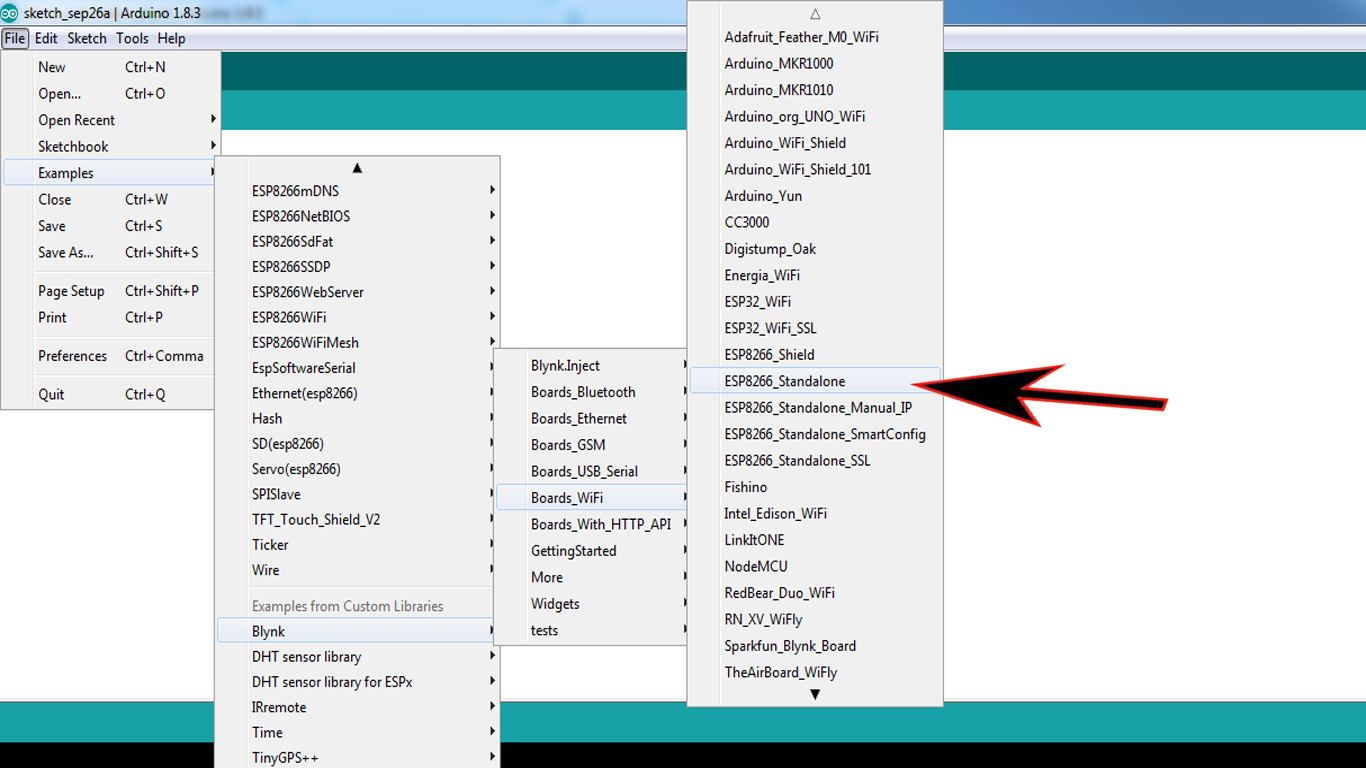This screenshot has width=1366, height=768.
Task: Open the Widgets submenu
Action: click(x=592, y=604)
